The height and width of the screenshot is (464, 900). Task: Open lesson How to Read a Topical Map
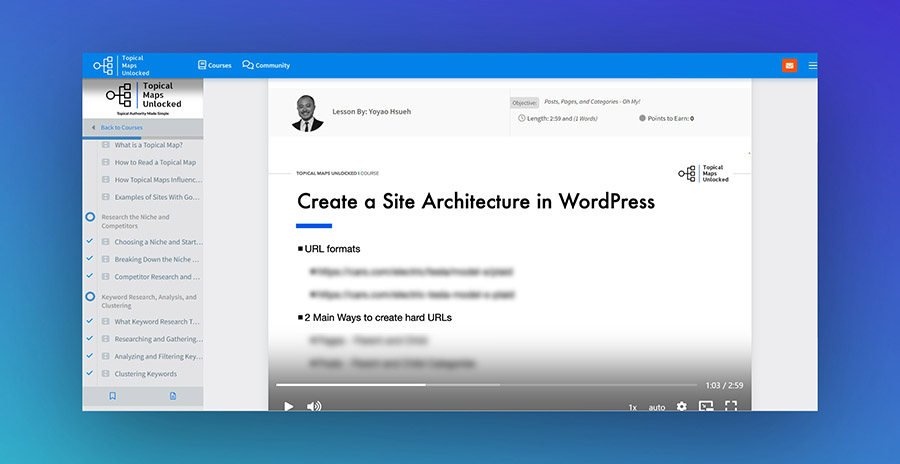(x=155, y=163)
